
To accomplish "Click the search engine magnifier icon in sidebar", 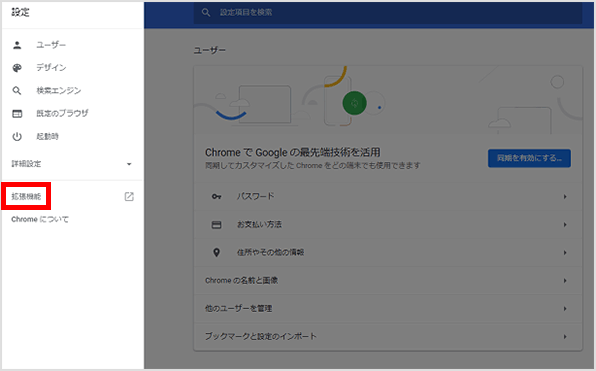I will tap(17, 90).
